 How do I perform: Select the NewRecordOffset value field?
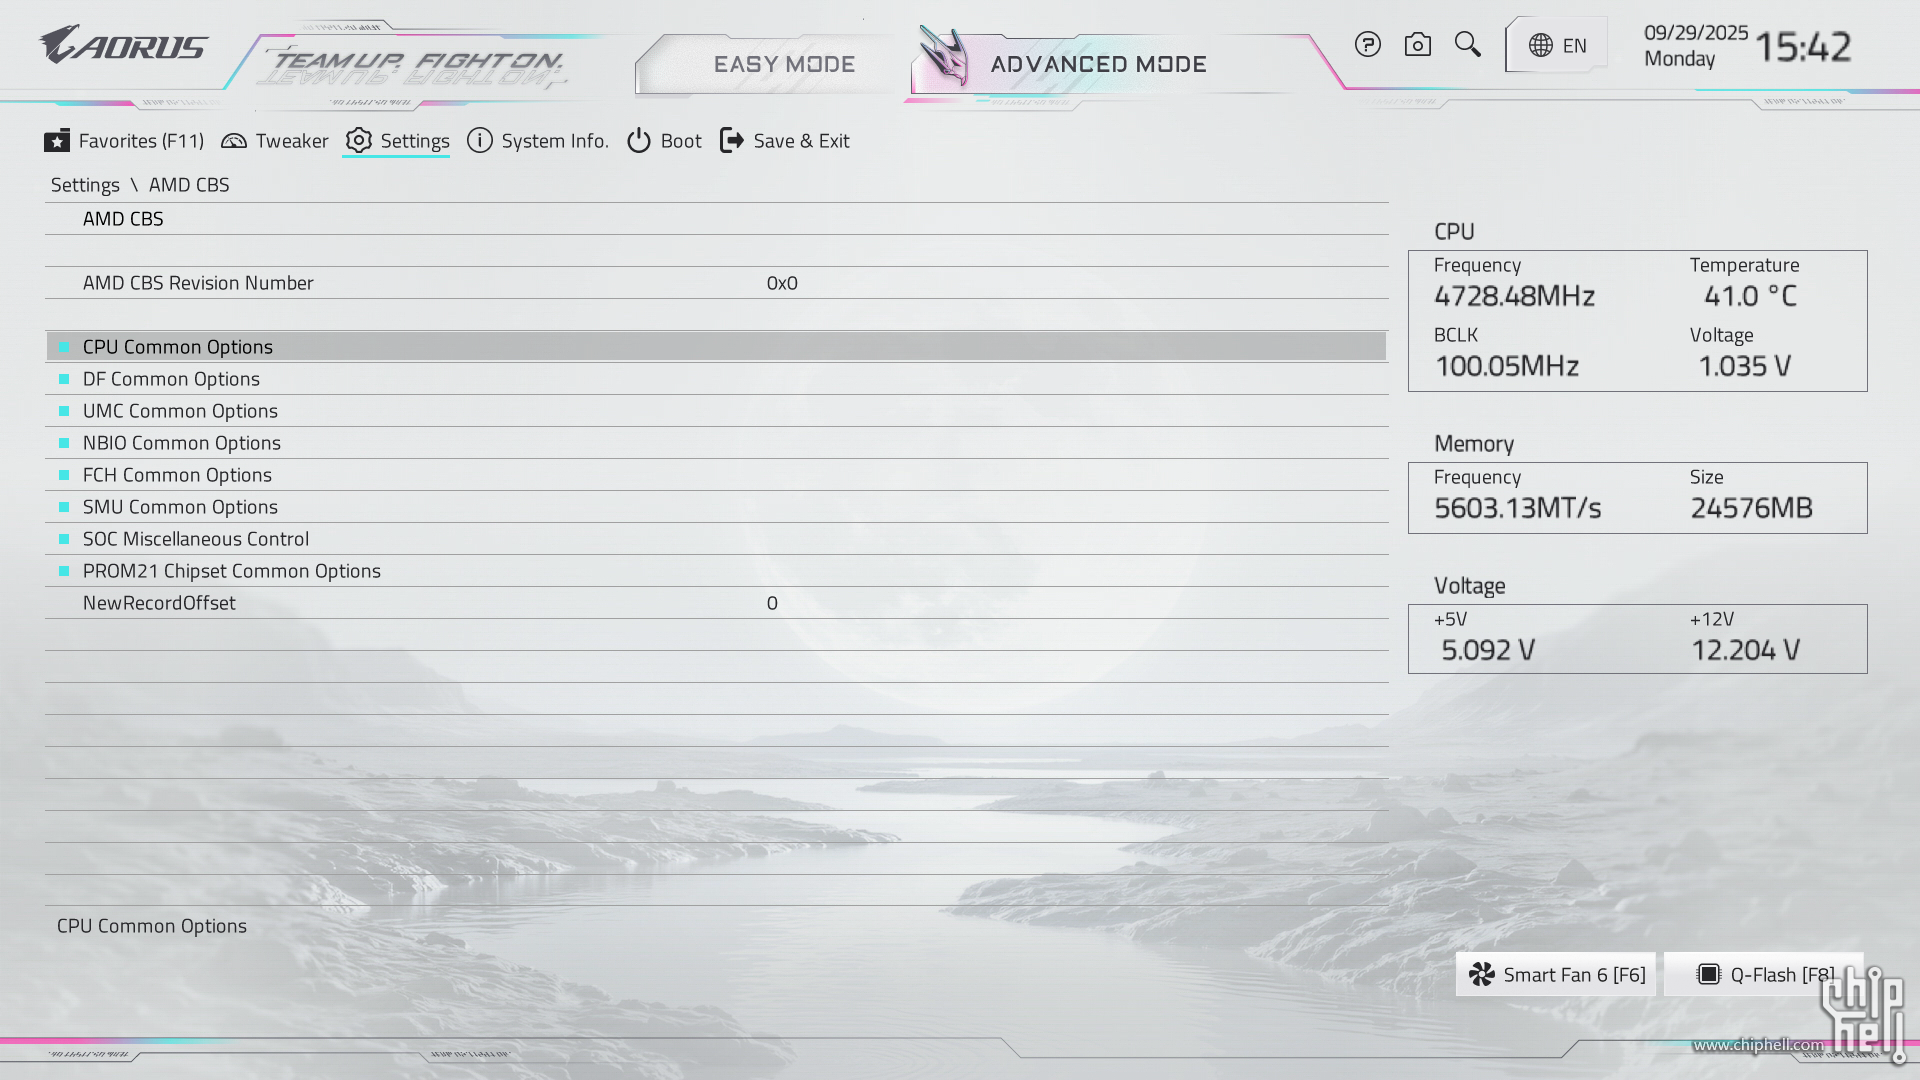(772, 603)
